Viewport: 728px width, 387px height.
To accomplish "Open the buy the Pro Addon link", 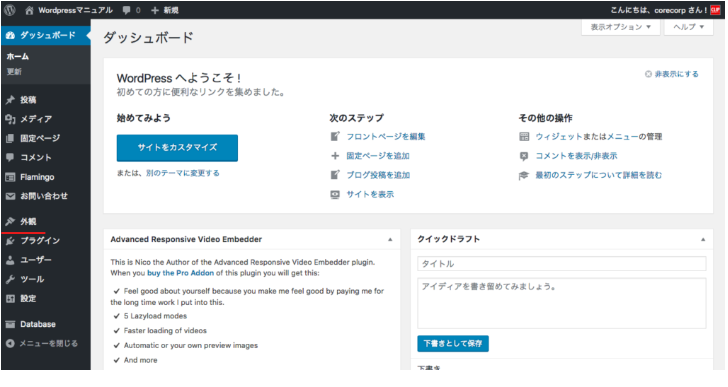I will (181, 273).
